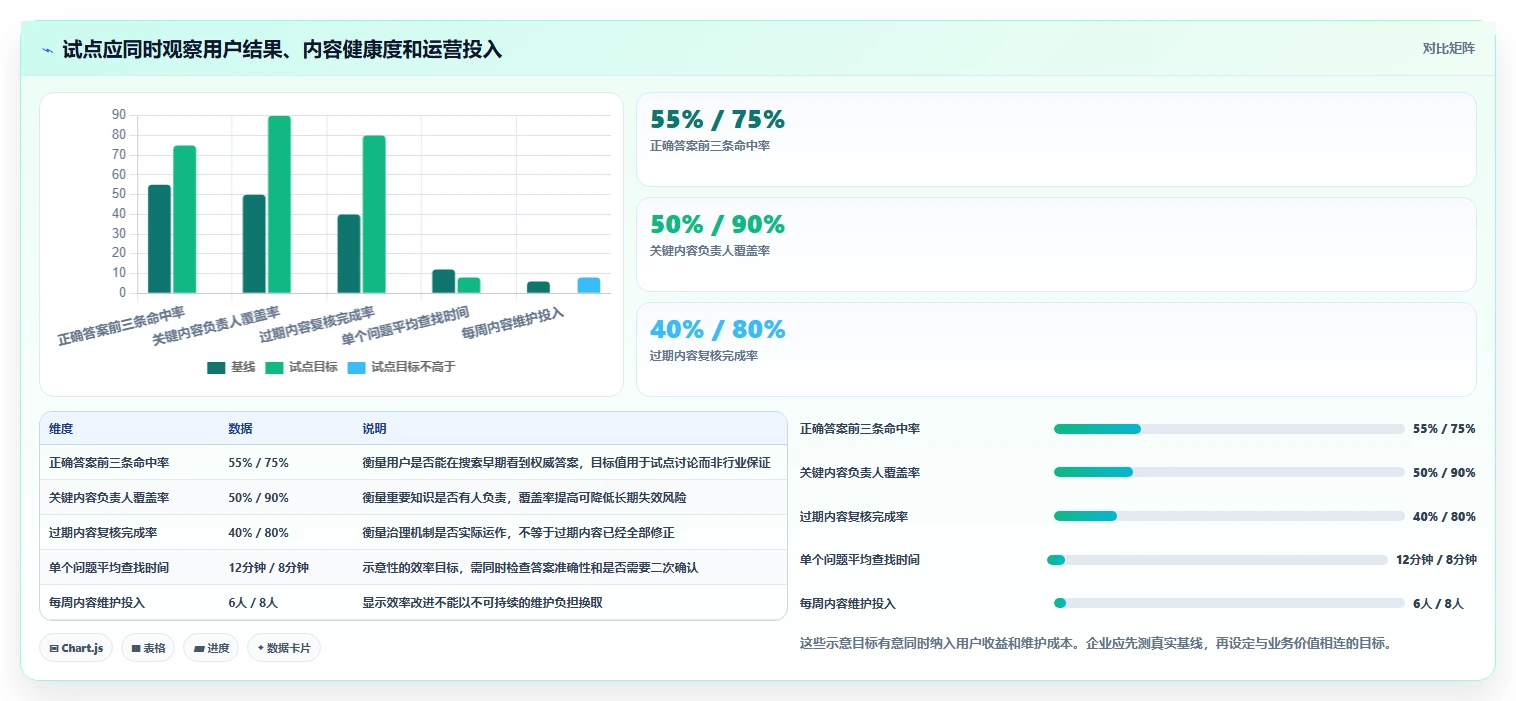This screenshot has width=1516, height=701.
Task: Click the 数据卡片 tag chip
Action: pos(284,648)
